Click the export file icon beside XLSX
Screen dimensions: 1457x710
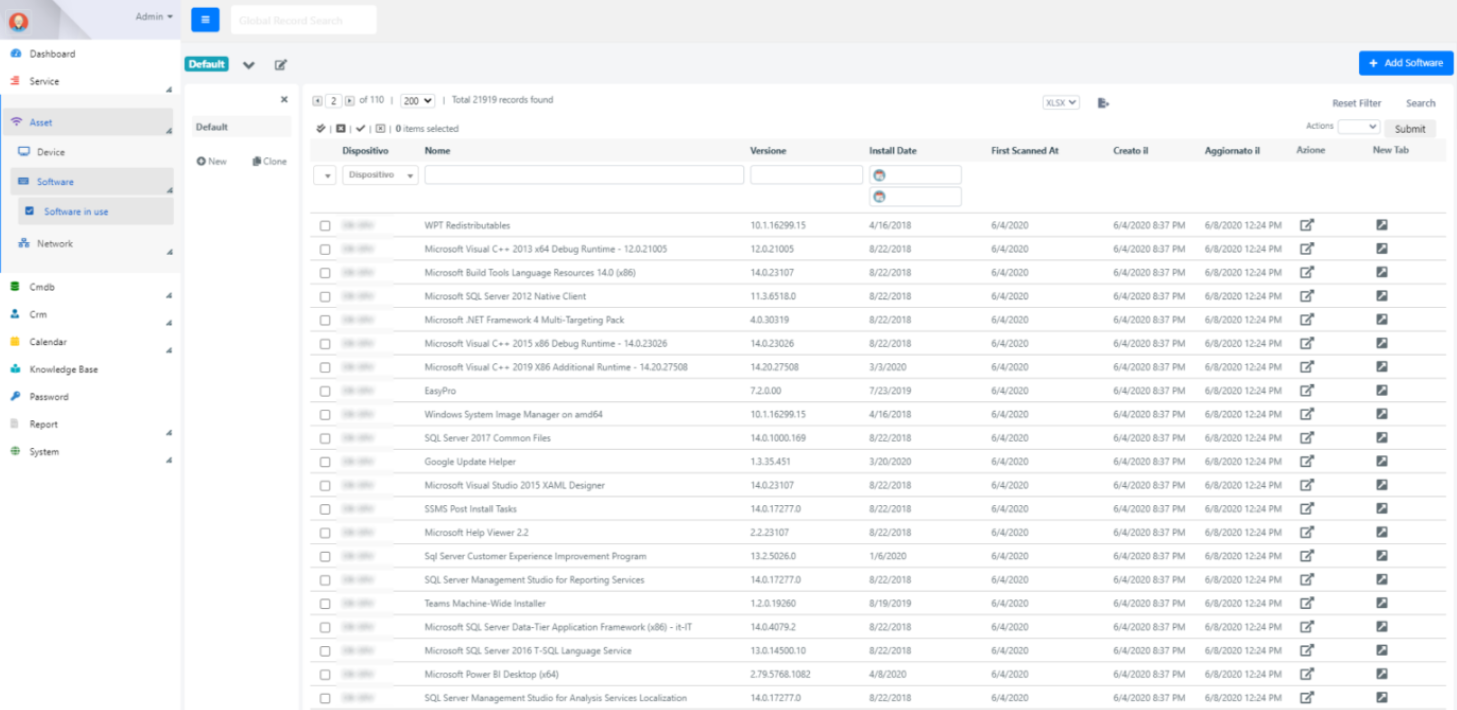coord(1103,103)
